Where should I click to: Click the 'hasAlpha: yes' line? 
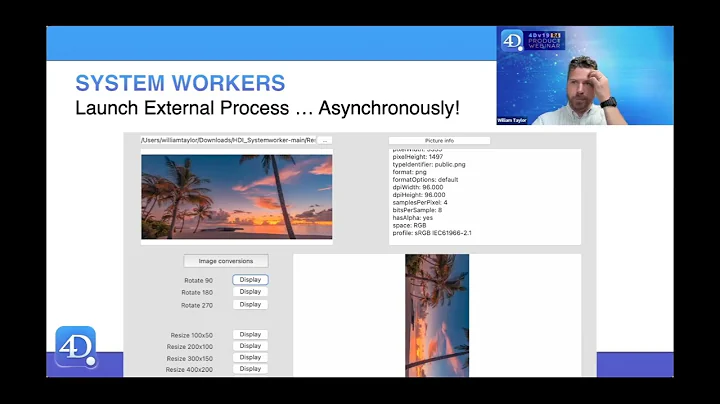tap(412, 218)
